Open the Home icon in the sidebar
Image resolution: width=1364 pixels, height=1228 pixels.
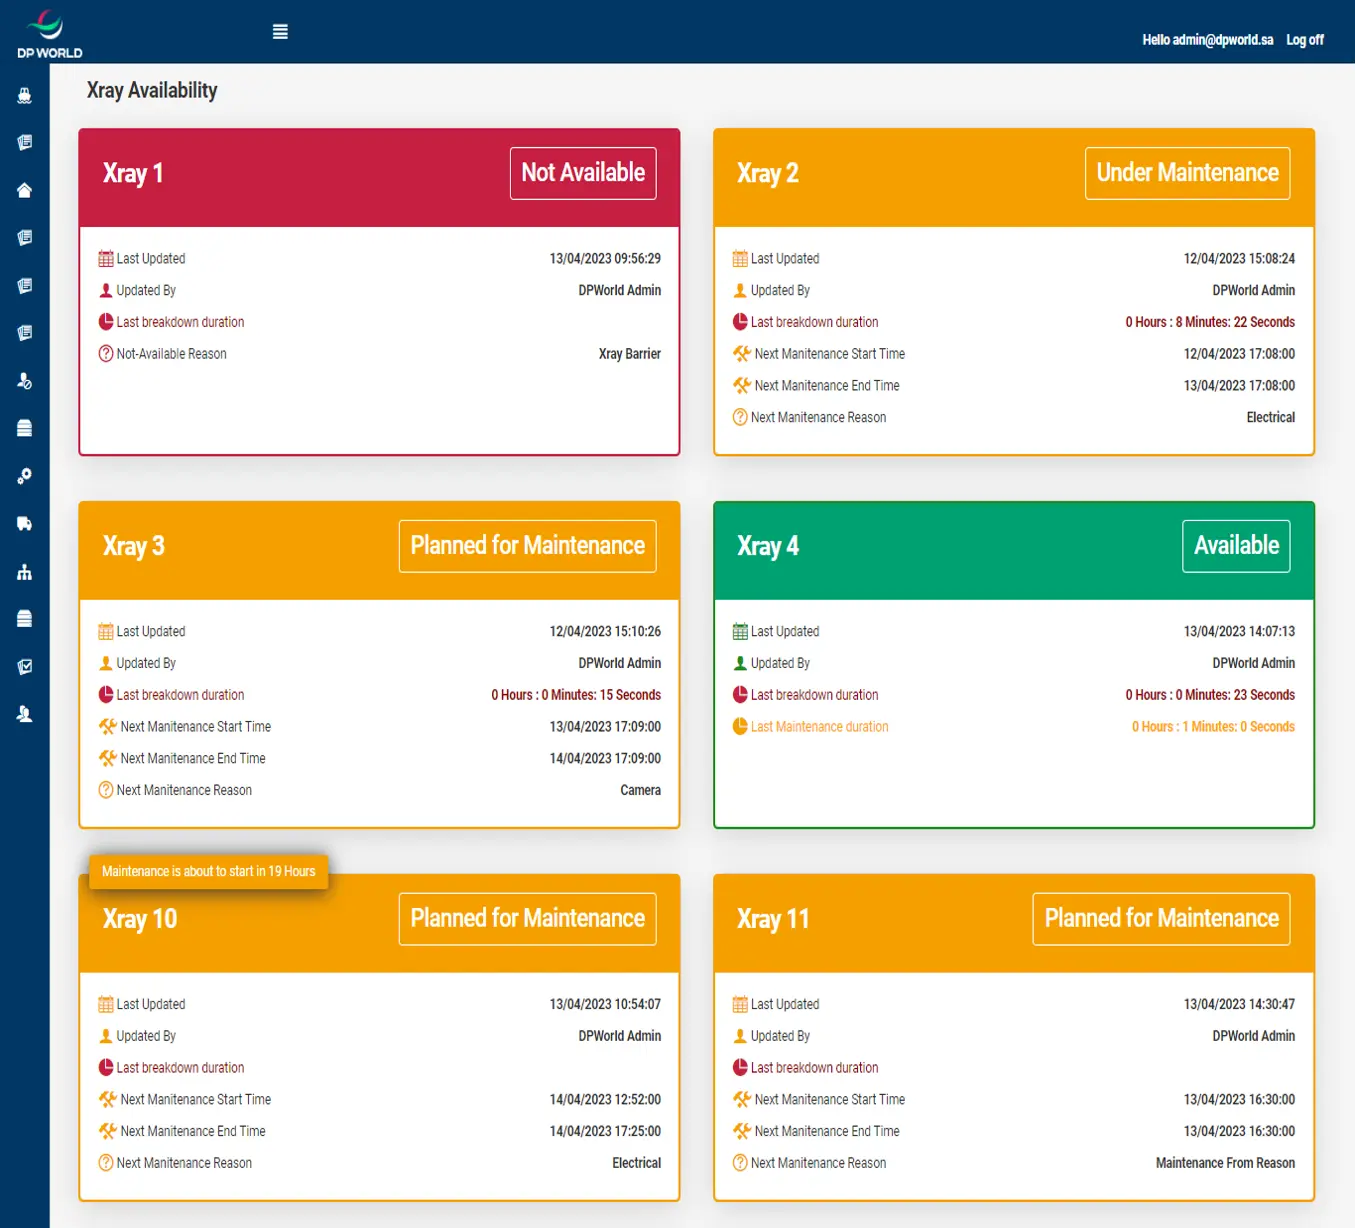25,190
